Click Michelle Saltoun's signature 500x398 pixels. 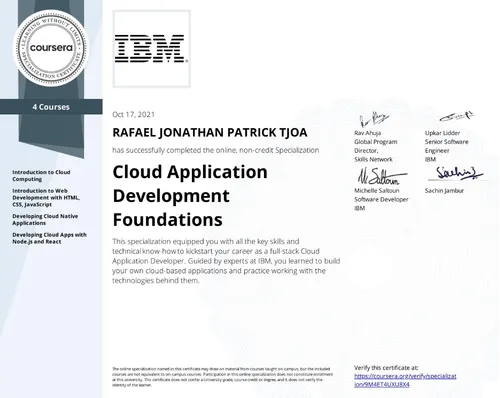point(382,177)
